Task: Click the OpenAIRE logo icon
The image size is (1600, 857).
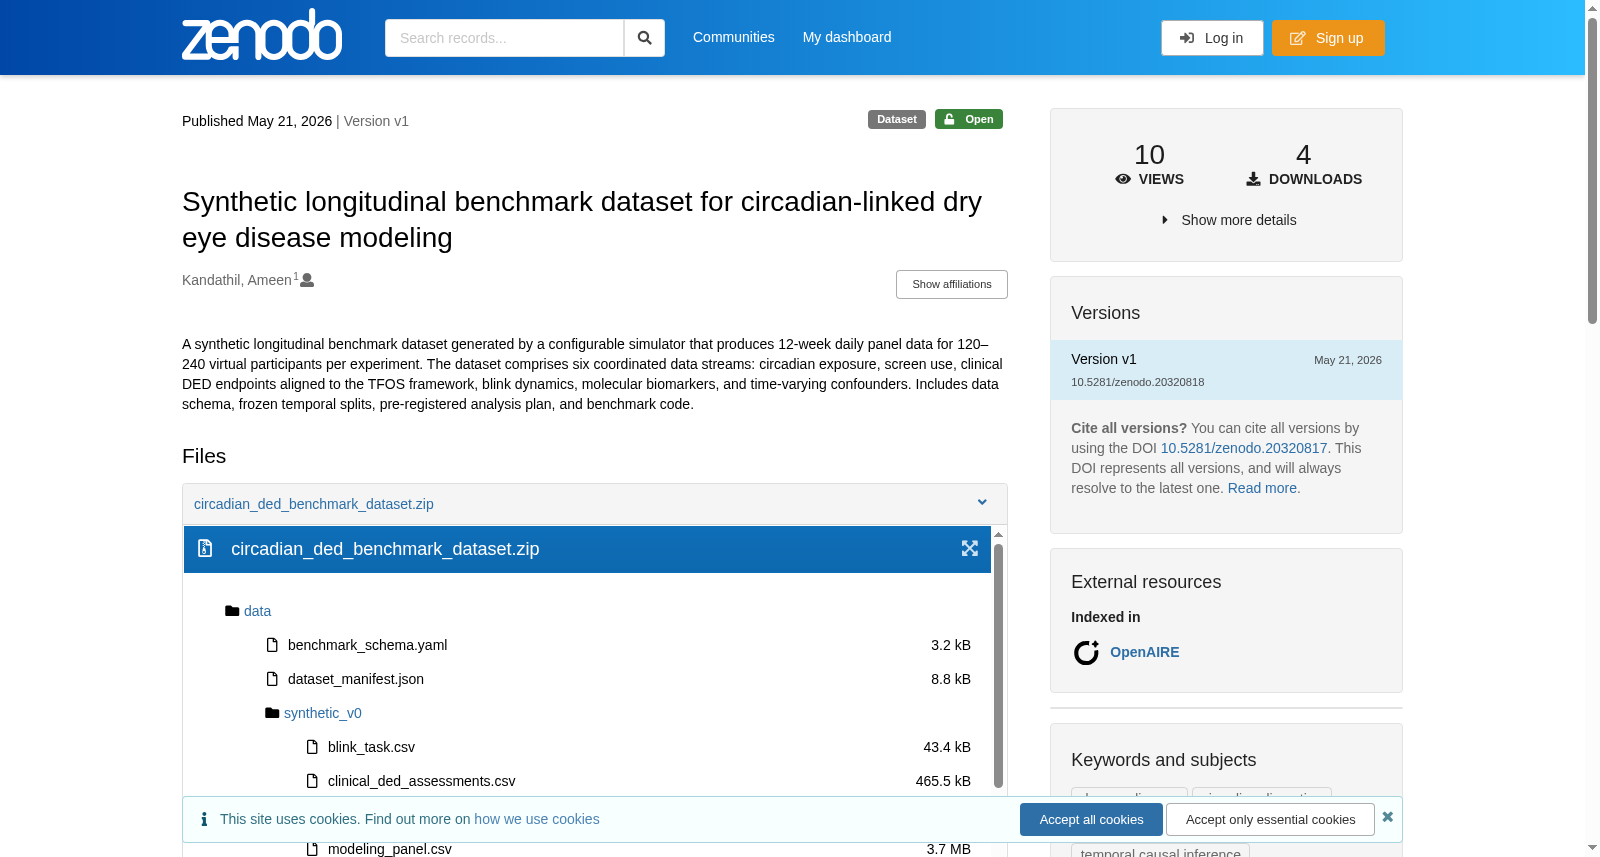Action: click(x=1086, y=653)
